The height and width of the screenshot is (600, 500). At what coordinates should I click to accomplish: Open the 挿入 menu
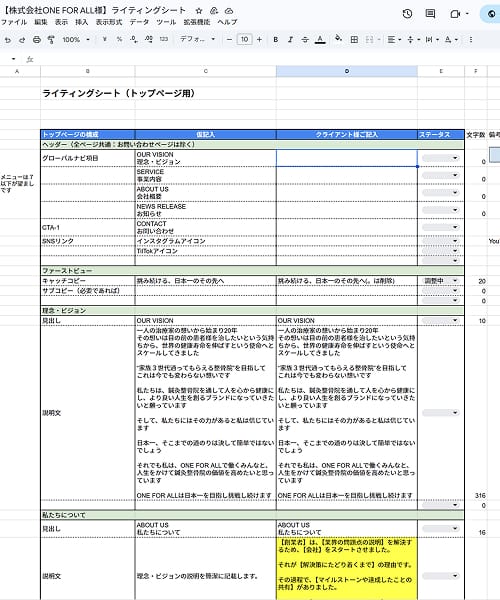[81, 22]
